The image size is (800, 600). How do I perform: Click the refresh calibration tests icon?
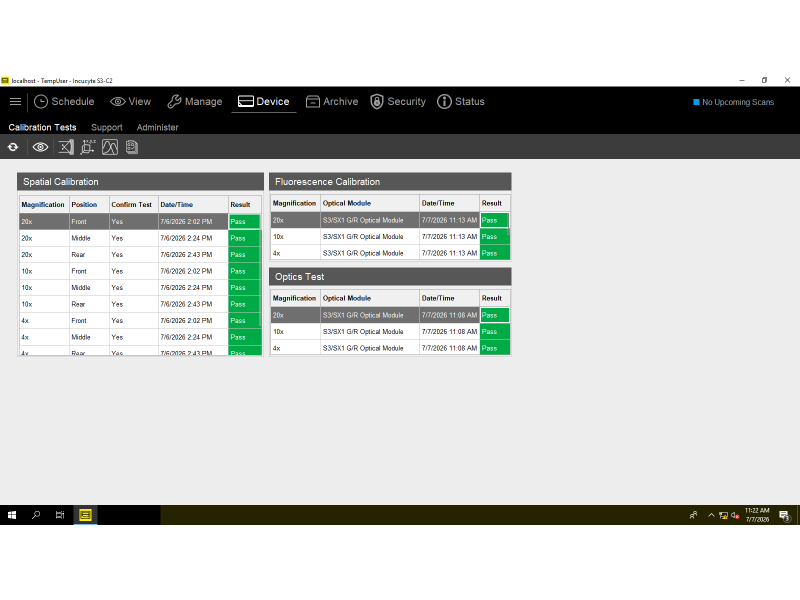[x=13, y=147]
